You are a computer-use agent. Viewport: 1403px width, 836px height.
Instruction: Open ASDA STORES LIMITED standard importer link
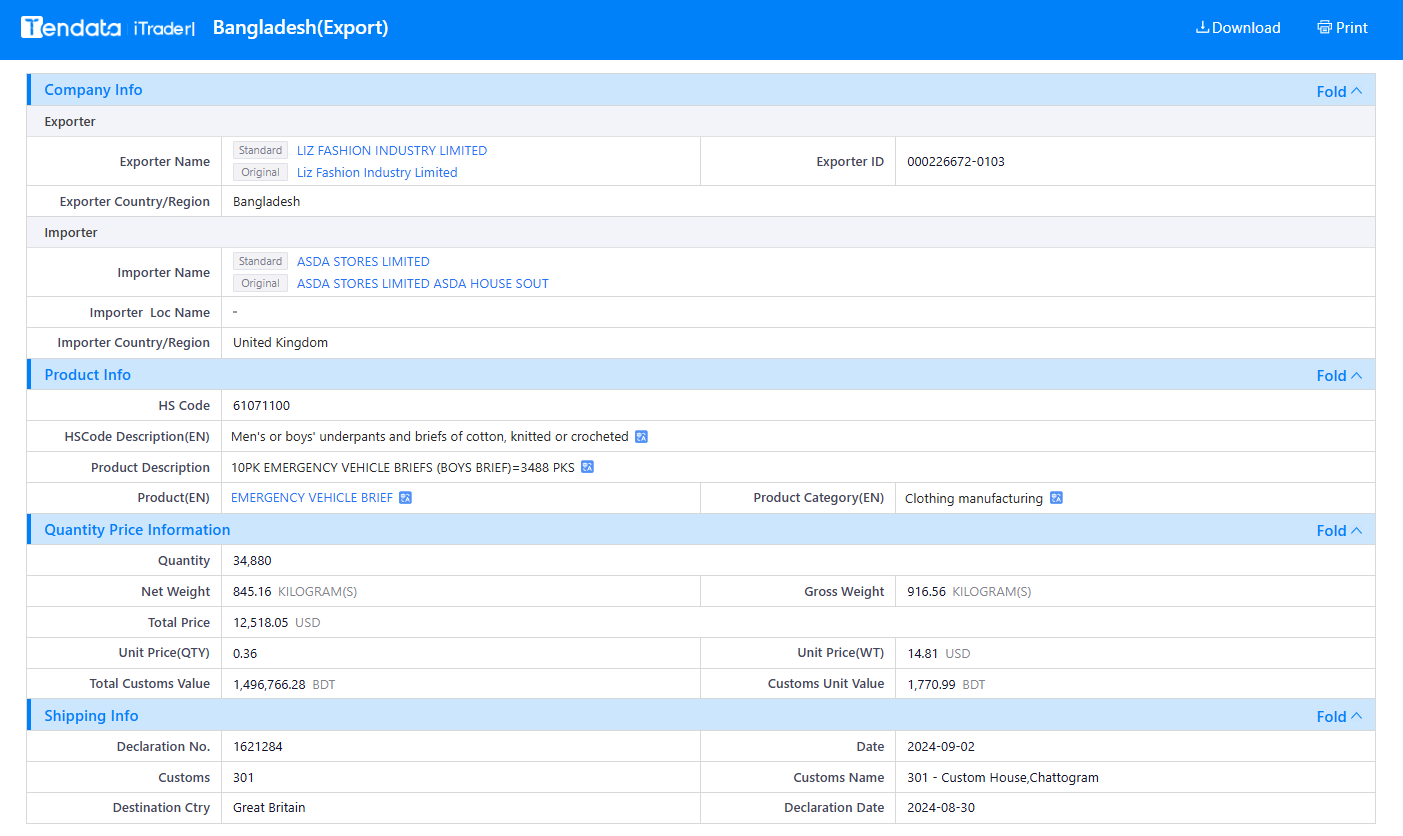point(363,261)
